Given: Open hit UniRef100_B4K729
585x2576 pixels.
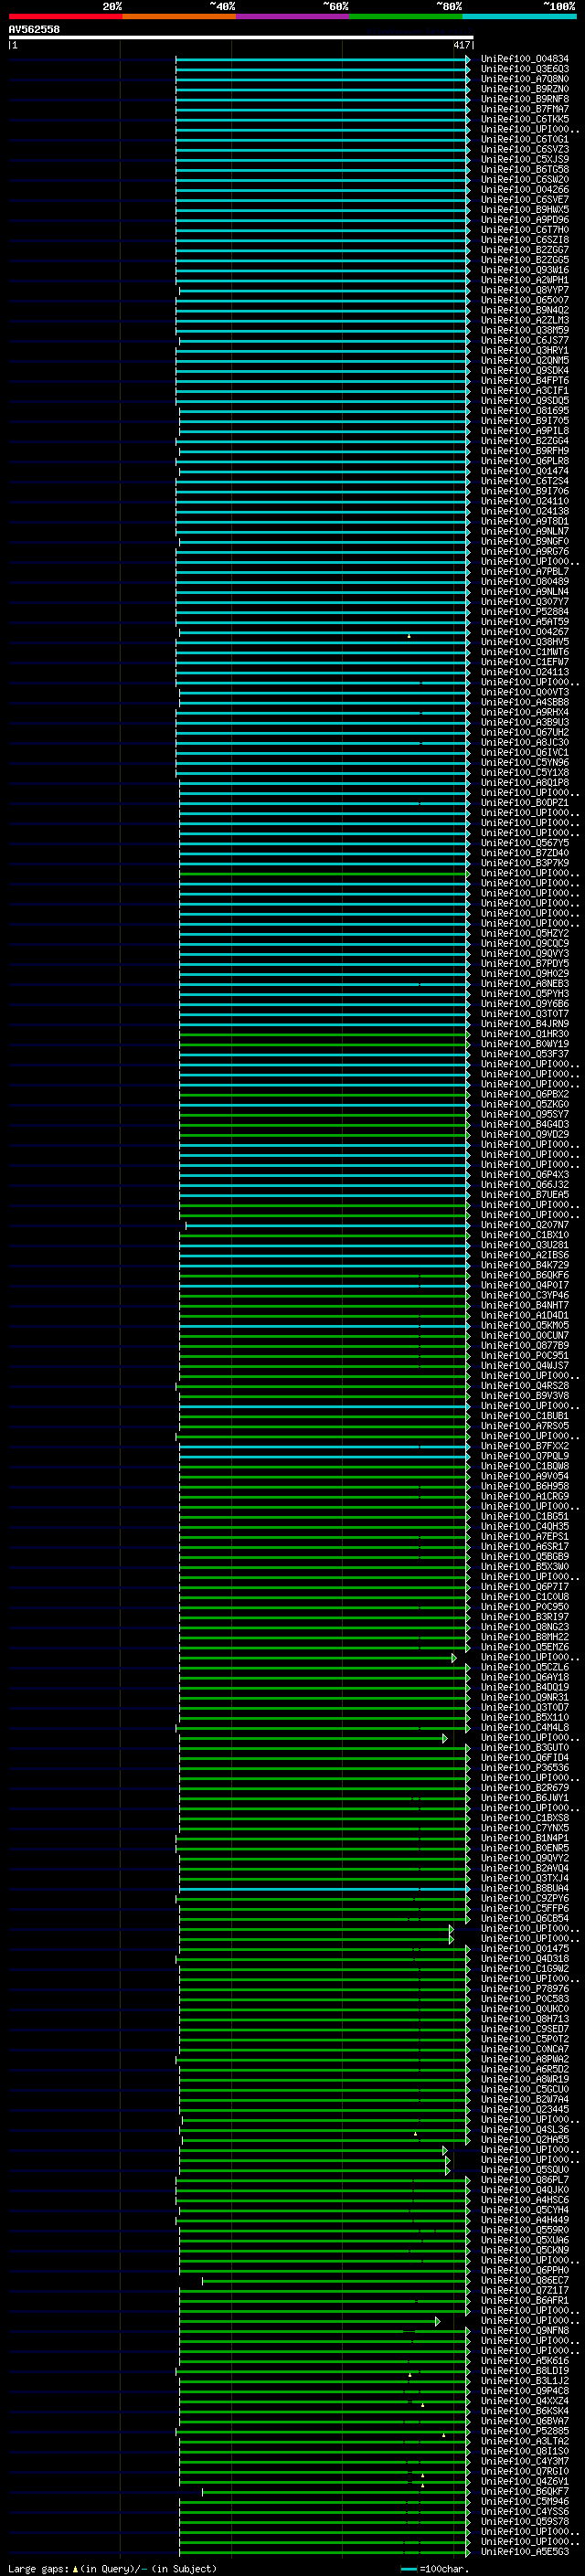Looking at the screenshot, I should click(525, 1265).
